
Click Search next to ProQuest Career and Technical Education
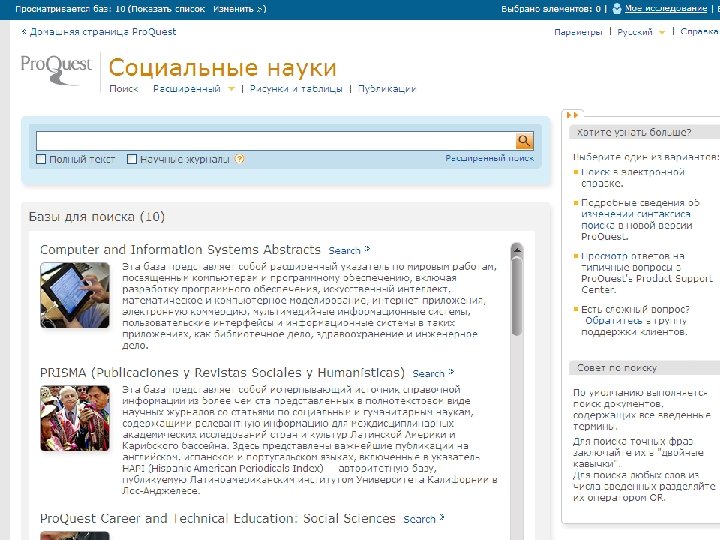point(424,519)
